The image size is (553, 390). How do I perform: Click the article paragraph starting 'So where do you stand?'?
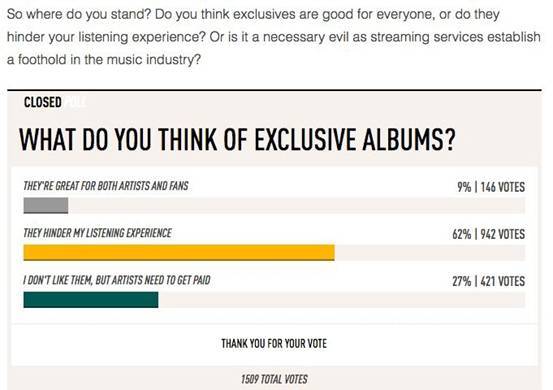[274, 37]
